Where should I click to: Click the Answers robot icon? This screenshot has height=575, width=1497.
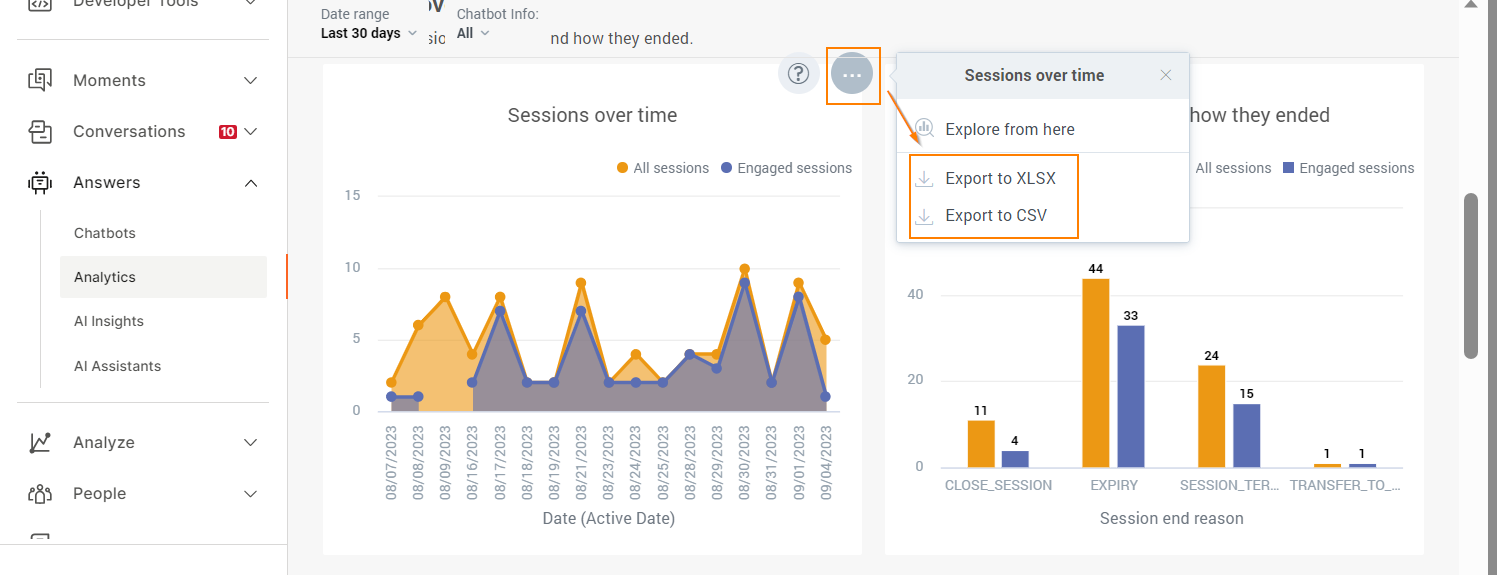point(40,182)
